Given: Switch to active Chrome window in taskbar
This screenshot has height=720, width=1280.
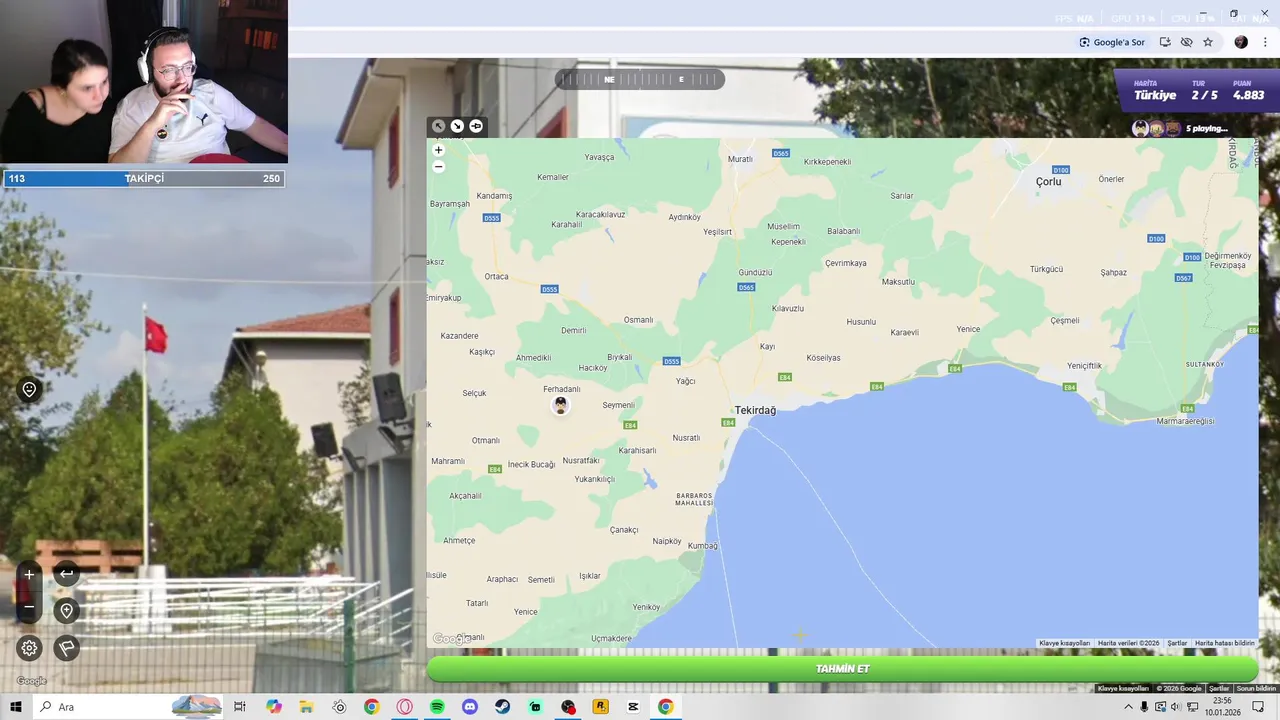Looking at the screenshot, I should (x=665, y=707).
